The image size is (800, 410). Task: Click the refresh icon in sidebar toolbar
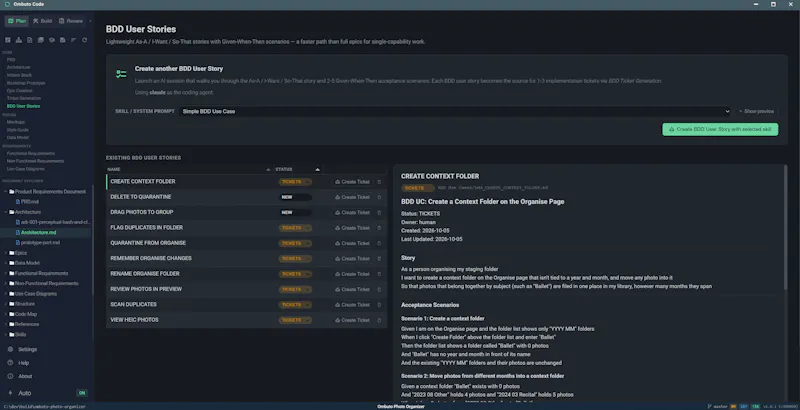pyautogui.click(x=84, y=40)
